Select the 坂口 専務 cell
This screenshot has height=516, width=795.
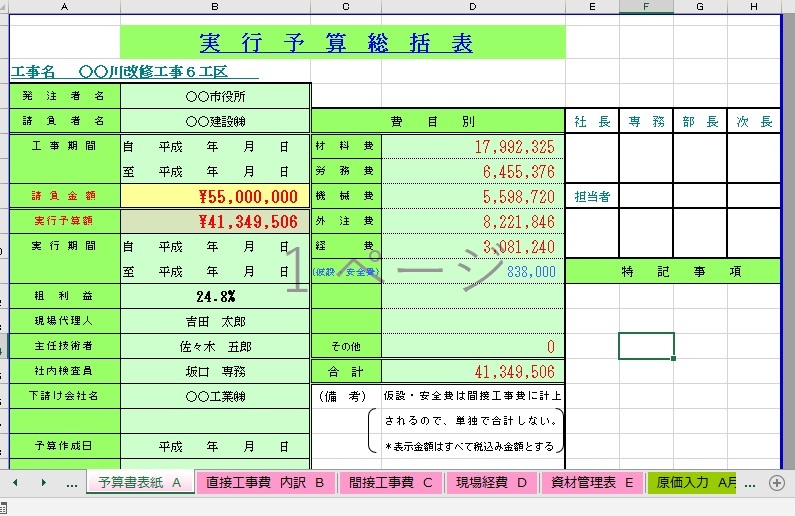215,372
